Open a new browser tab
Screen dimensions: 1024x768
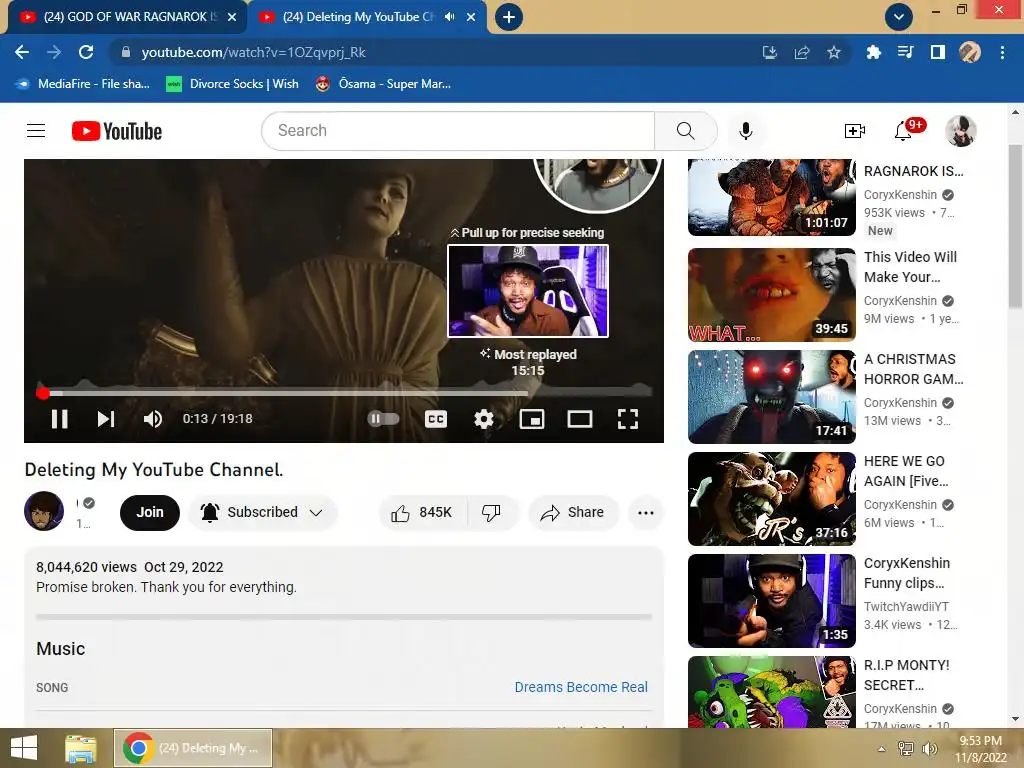point(509,17)
